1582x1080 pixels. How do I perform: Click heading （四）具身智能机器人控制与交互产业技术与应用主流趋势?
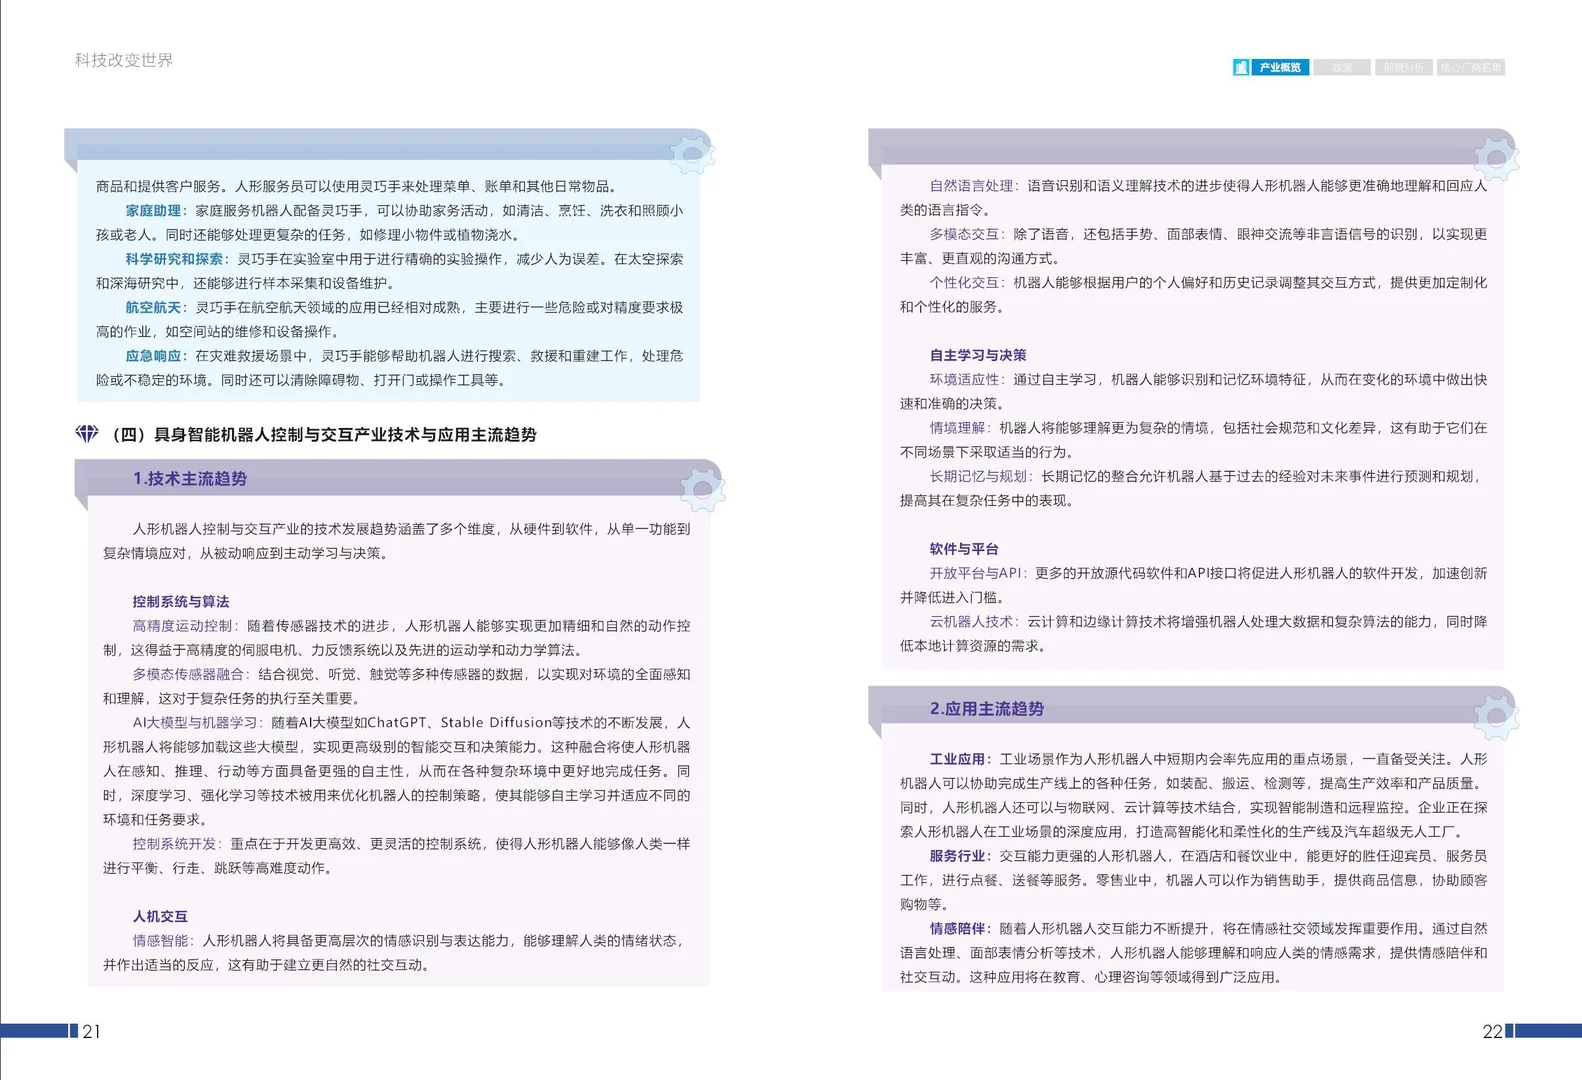(x=323, y=434)
